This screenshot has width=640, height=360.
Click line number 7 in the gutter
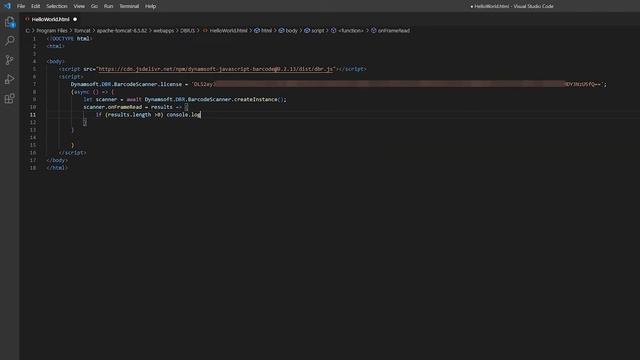[x=34, y=84]
